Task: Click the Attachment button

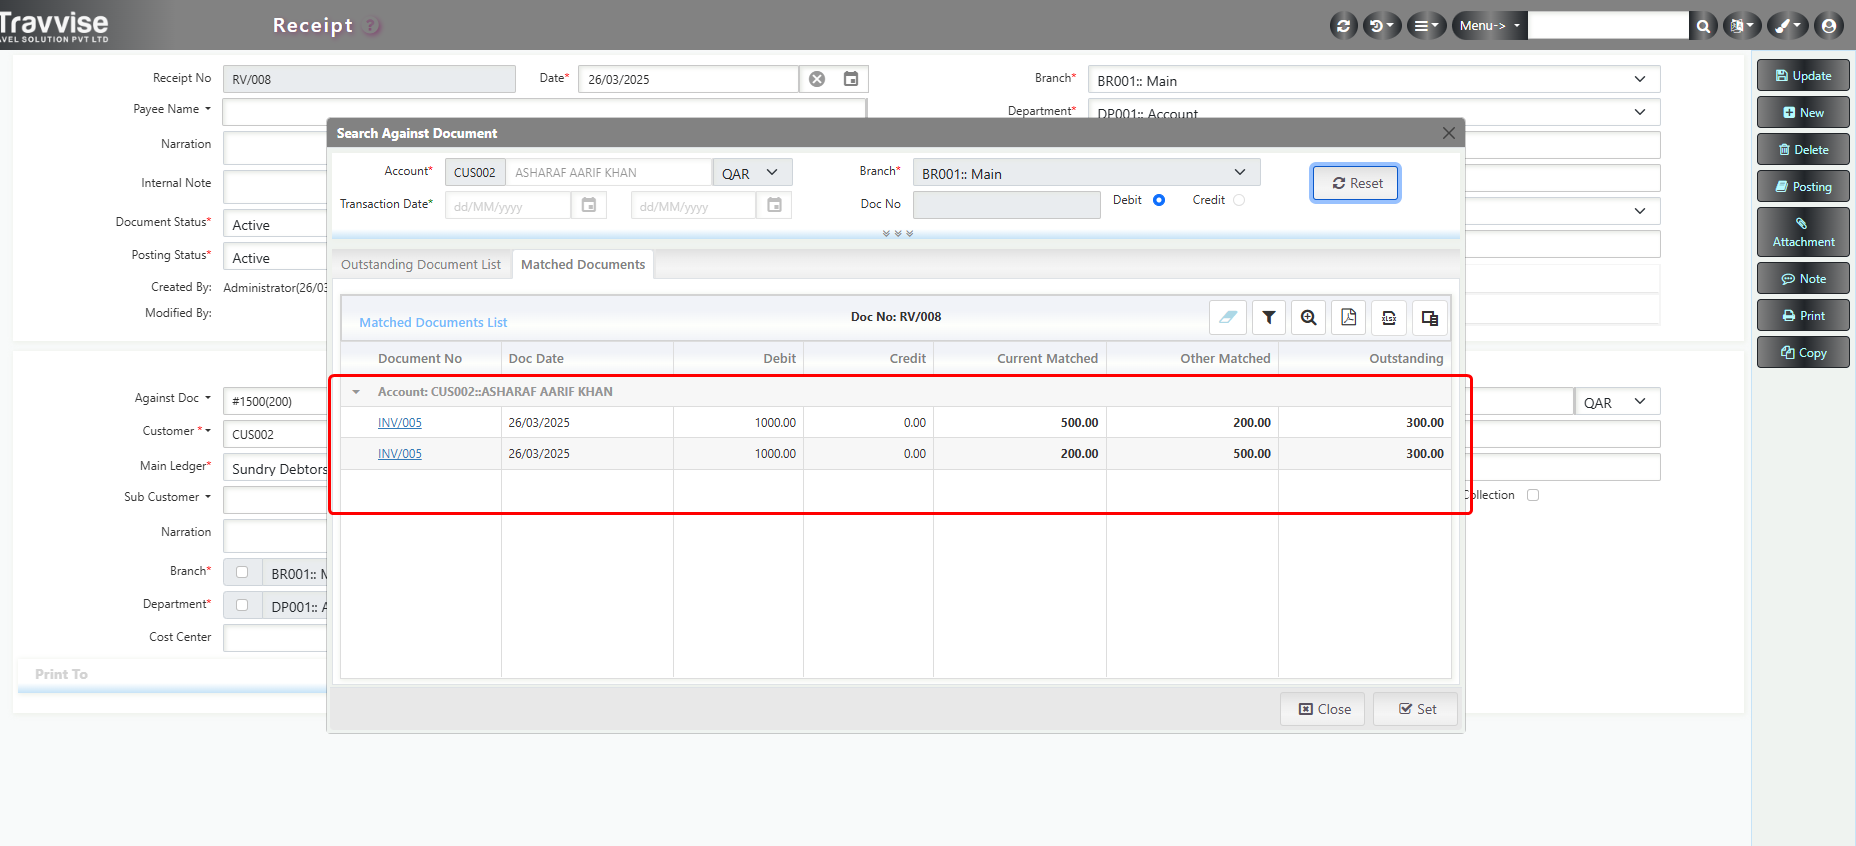Action: coord(1803,232)
